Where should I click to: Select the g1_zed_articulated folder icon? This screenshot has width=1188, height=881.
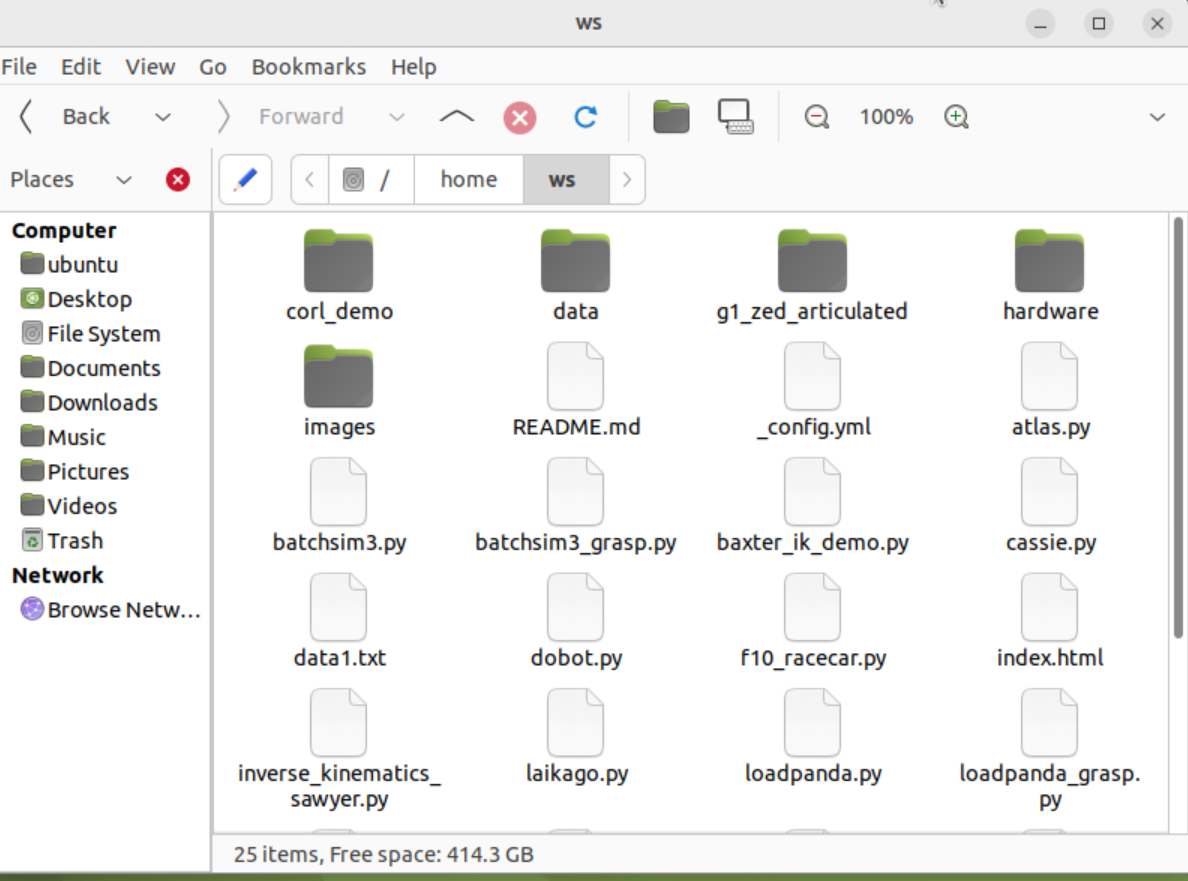tap(812, 261)
